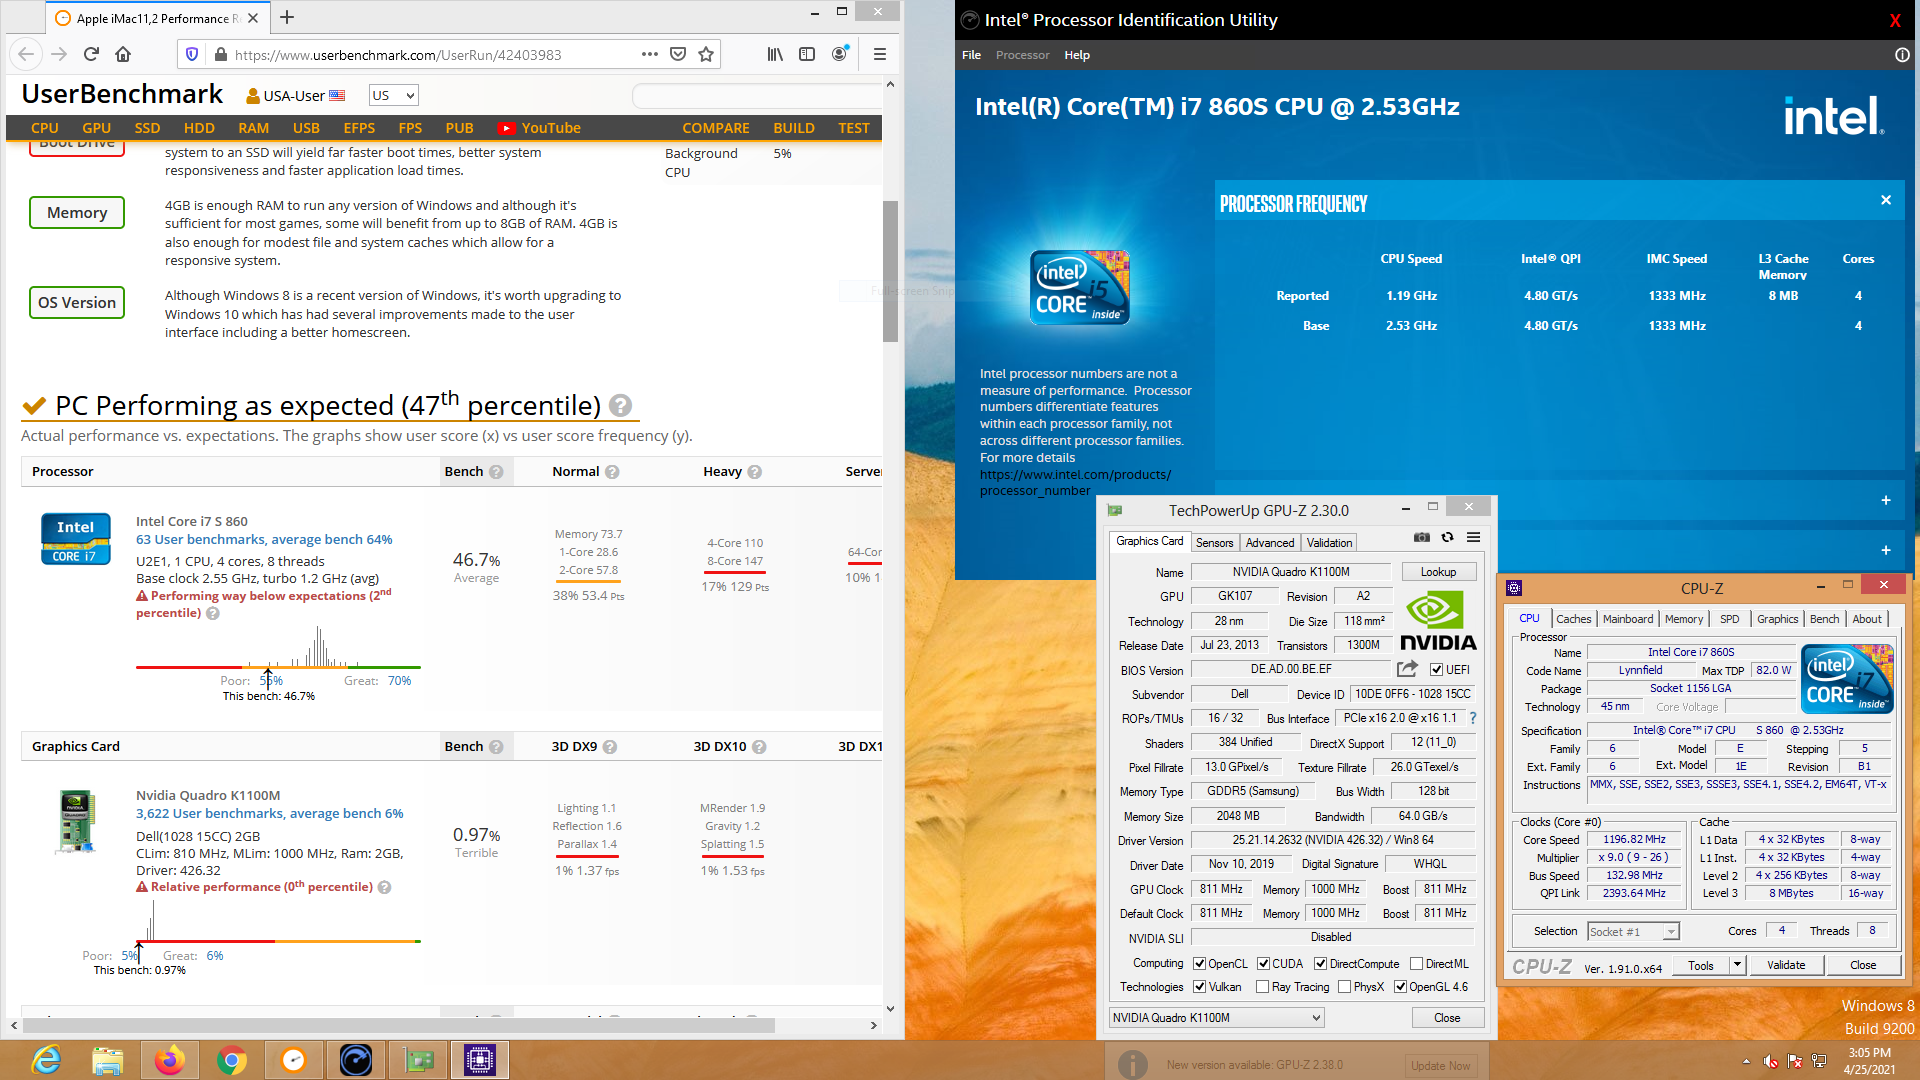Click Firefox bookmark star icon
Viewport: 1920px width, 1080px height.
point(706,54)
